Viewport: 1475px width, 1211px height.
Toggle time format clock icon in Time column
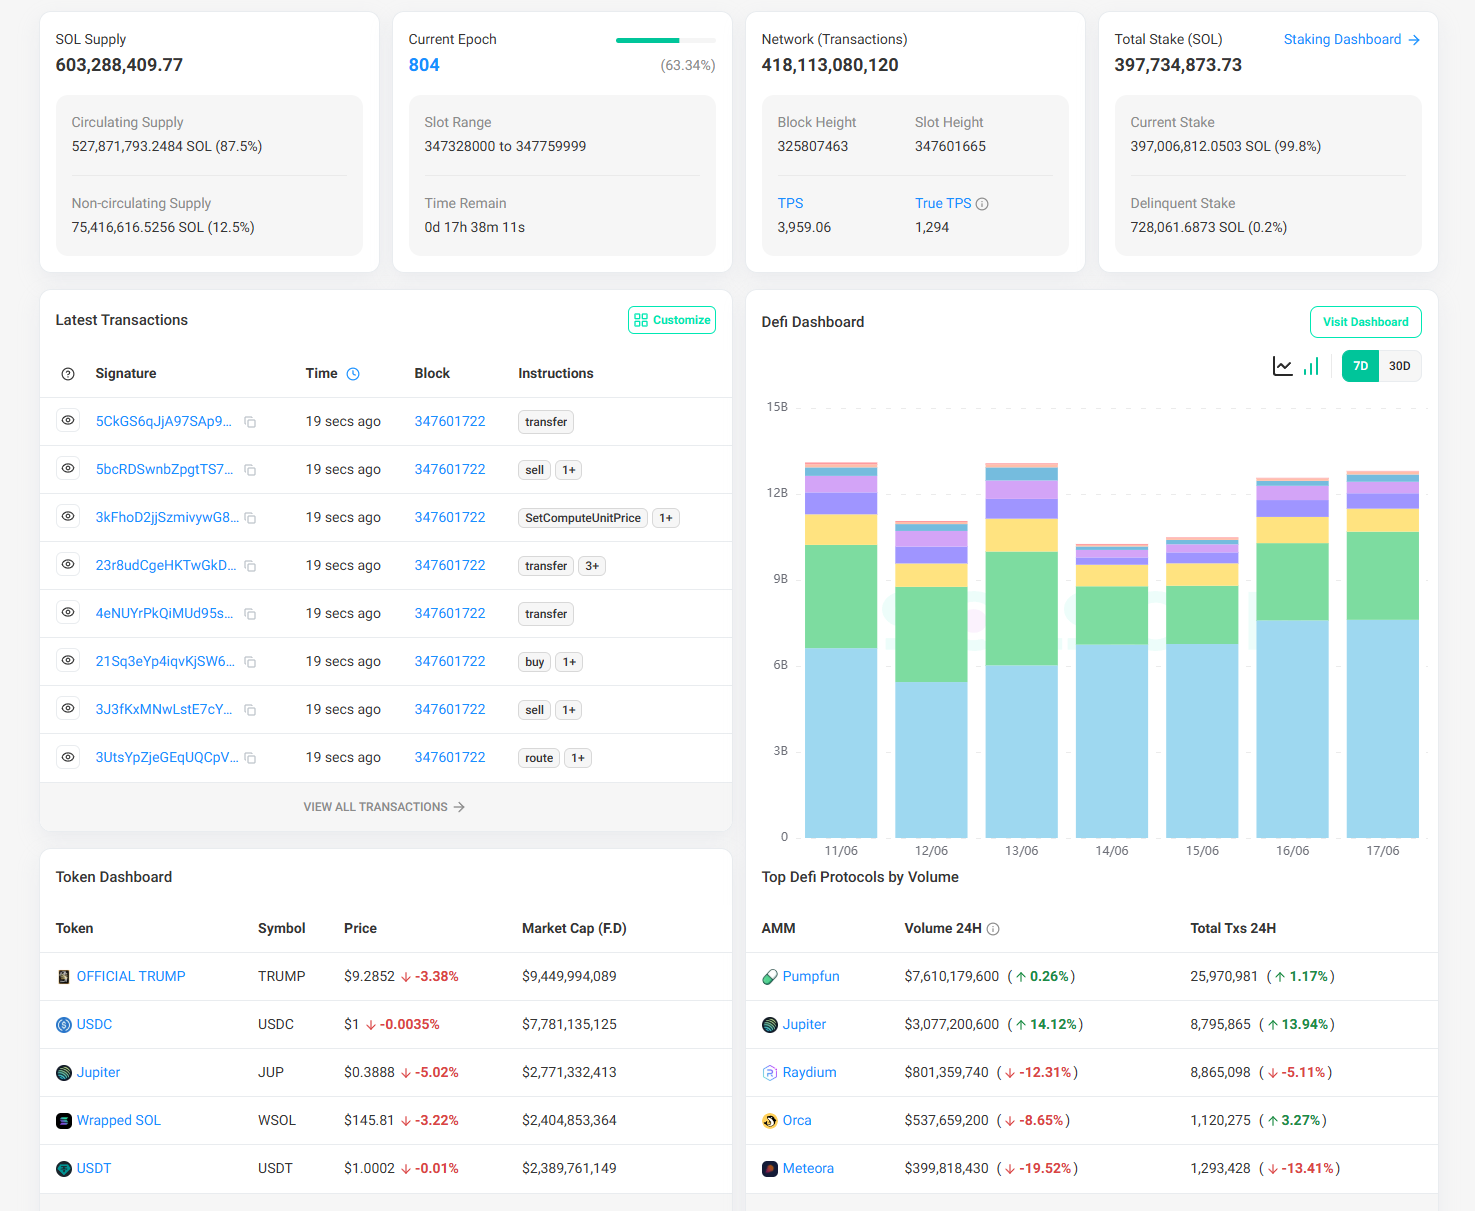coord(353,374)
